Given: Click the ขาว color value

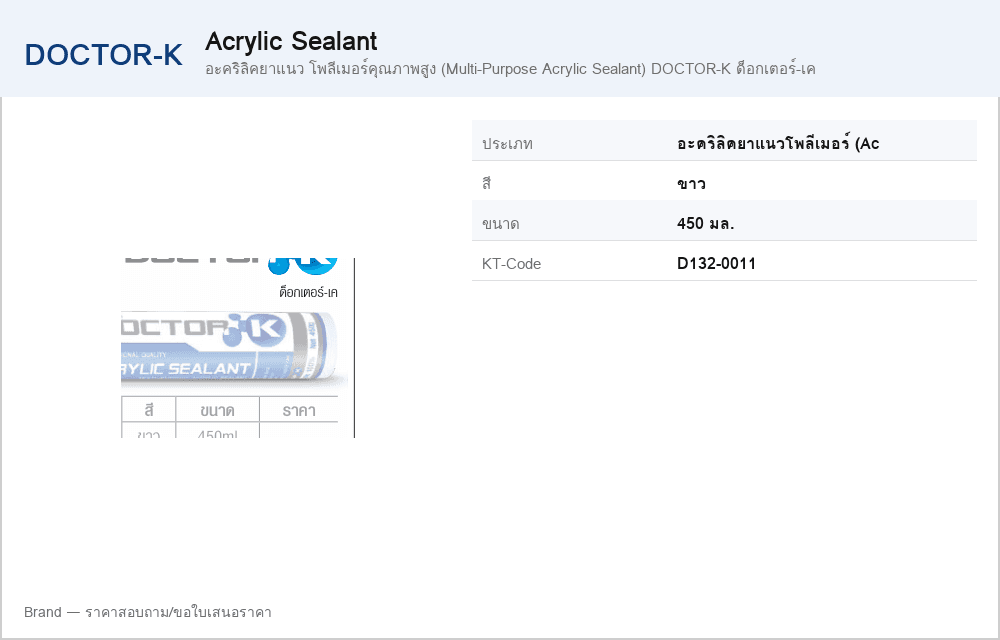Looking at the screenshot, I should point(691,184).
